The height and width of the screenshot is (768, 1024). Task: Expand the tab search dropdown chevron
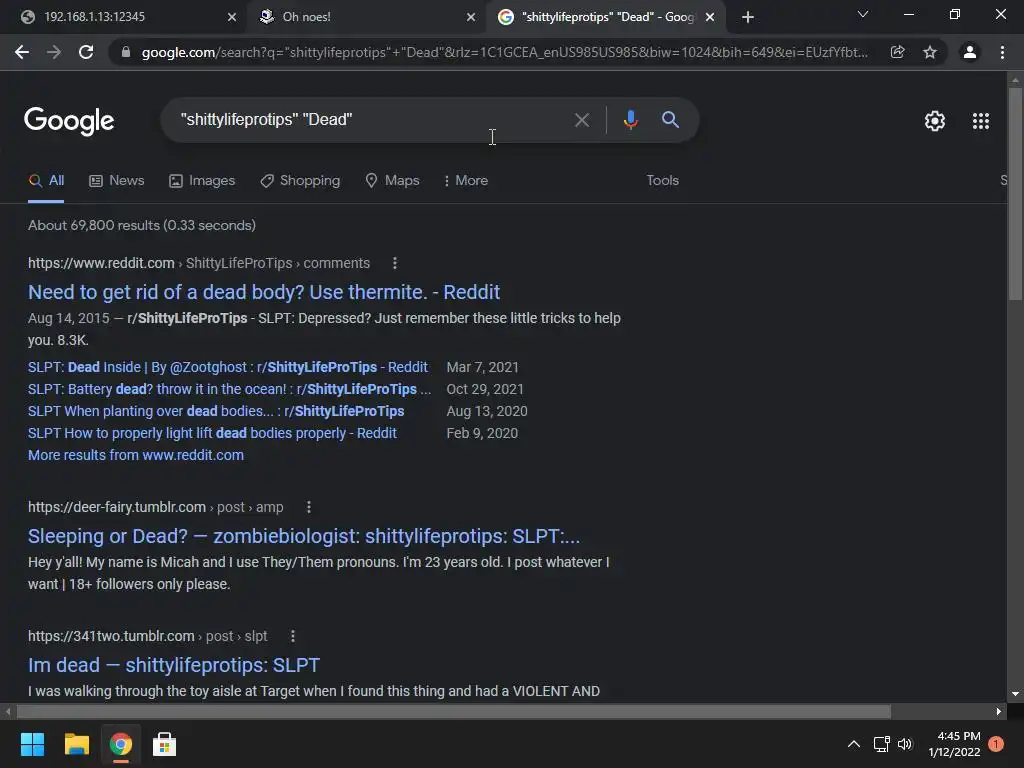click(863, 14)
